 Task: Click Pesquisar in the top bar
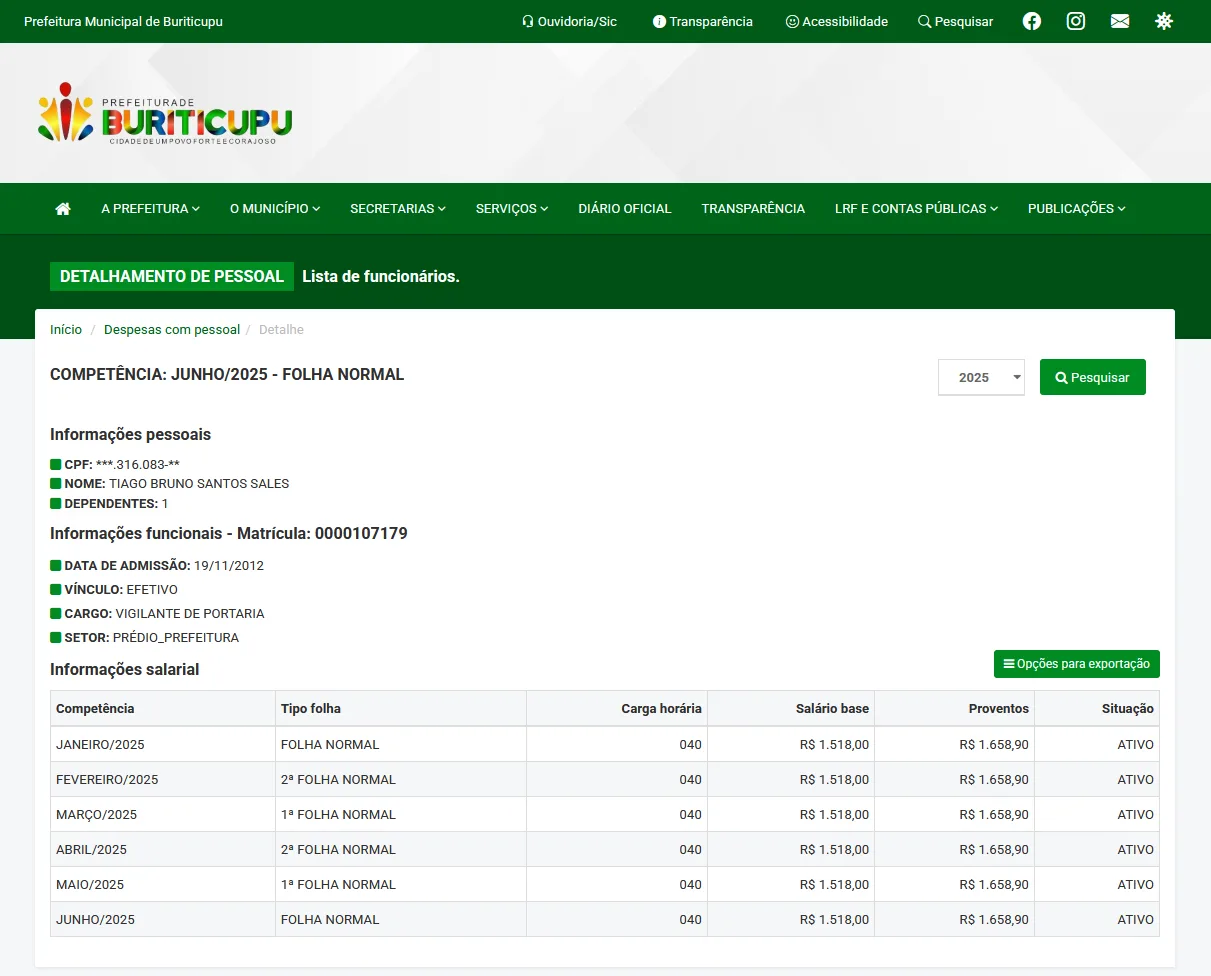click(955, 21)
